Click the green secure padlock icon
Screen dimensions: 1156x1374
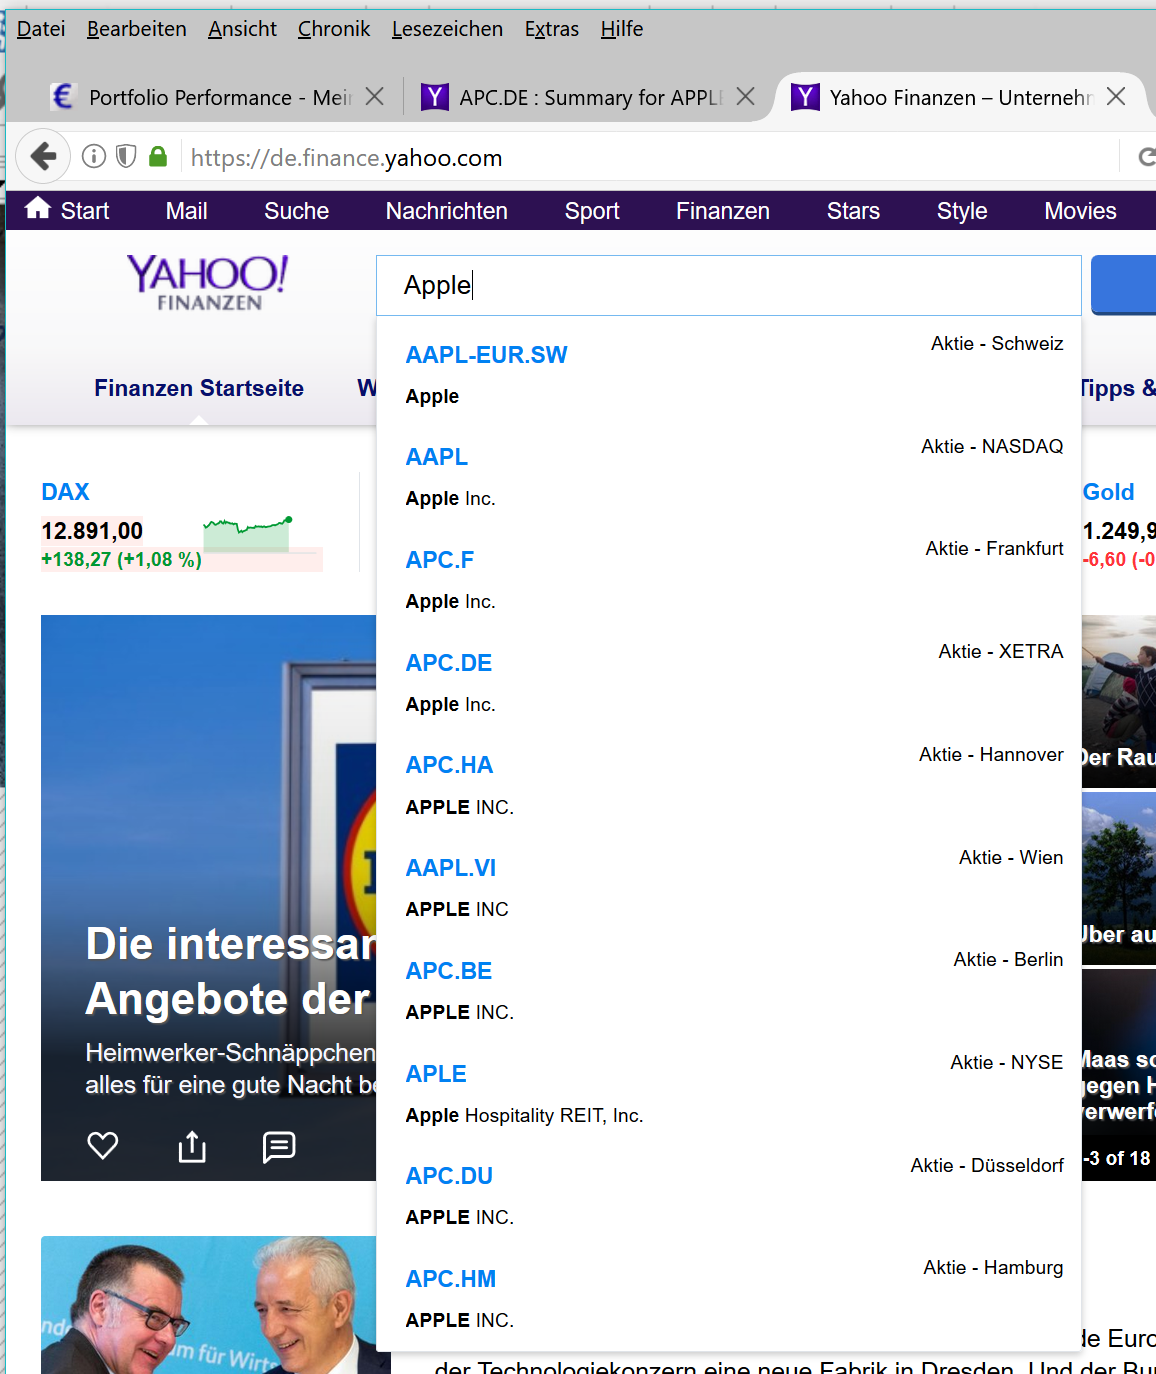pyautogui.click(x=158, y=156)
